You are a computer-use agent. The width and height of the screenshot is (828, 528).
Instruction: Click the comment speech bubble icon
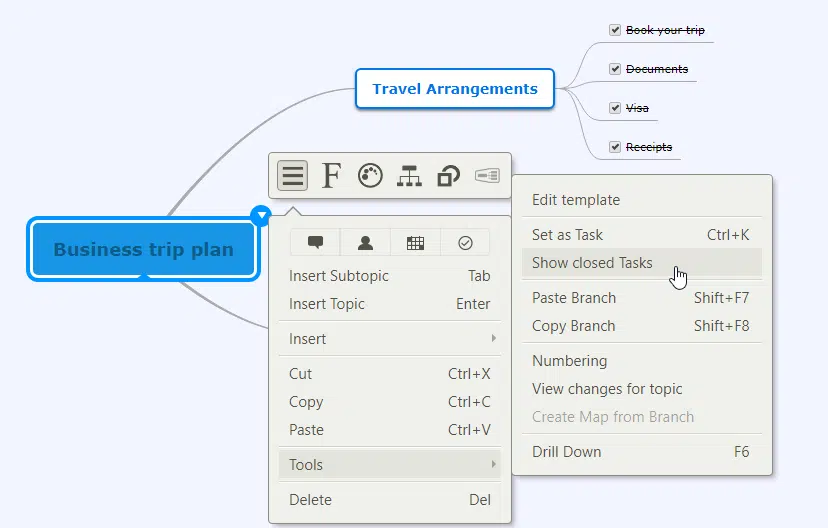[x=315, y=242]
